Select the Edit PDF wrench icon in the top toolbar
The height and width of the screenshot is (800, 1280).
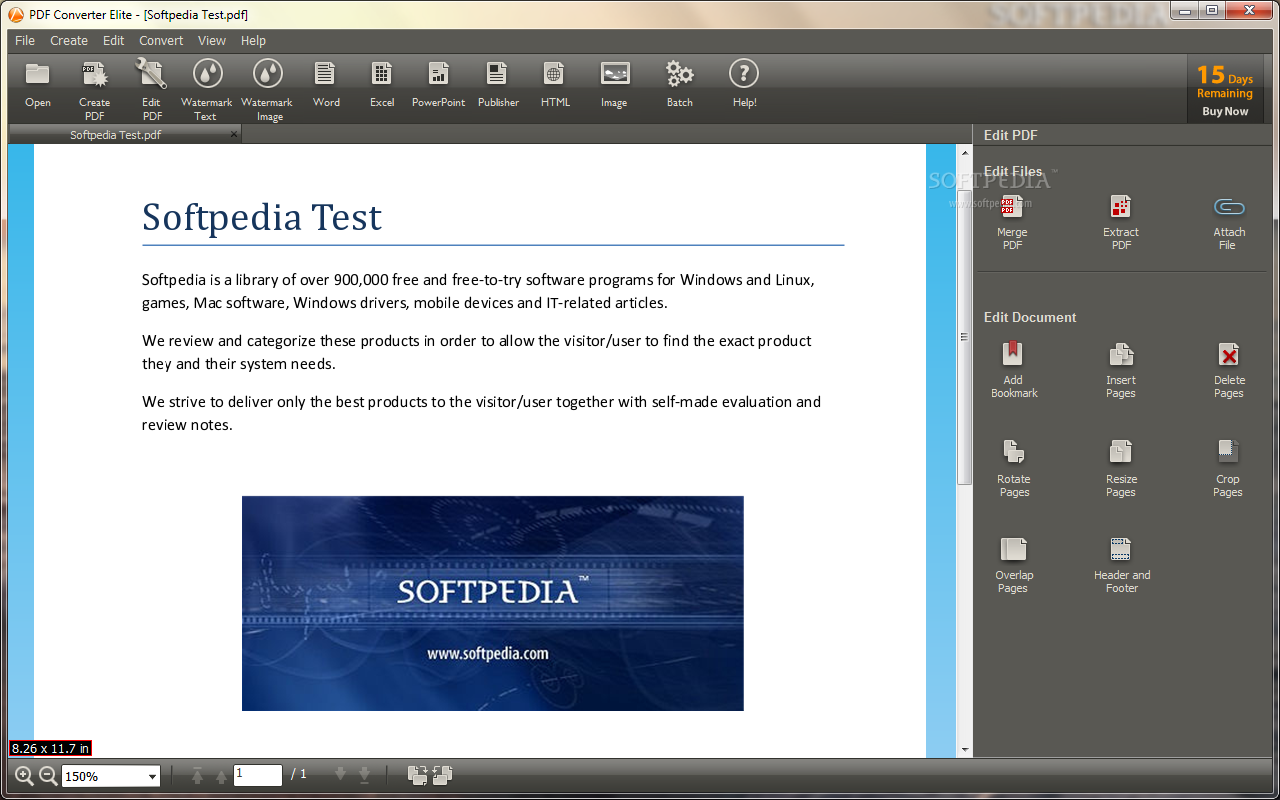click(152, 74)
